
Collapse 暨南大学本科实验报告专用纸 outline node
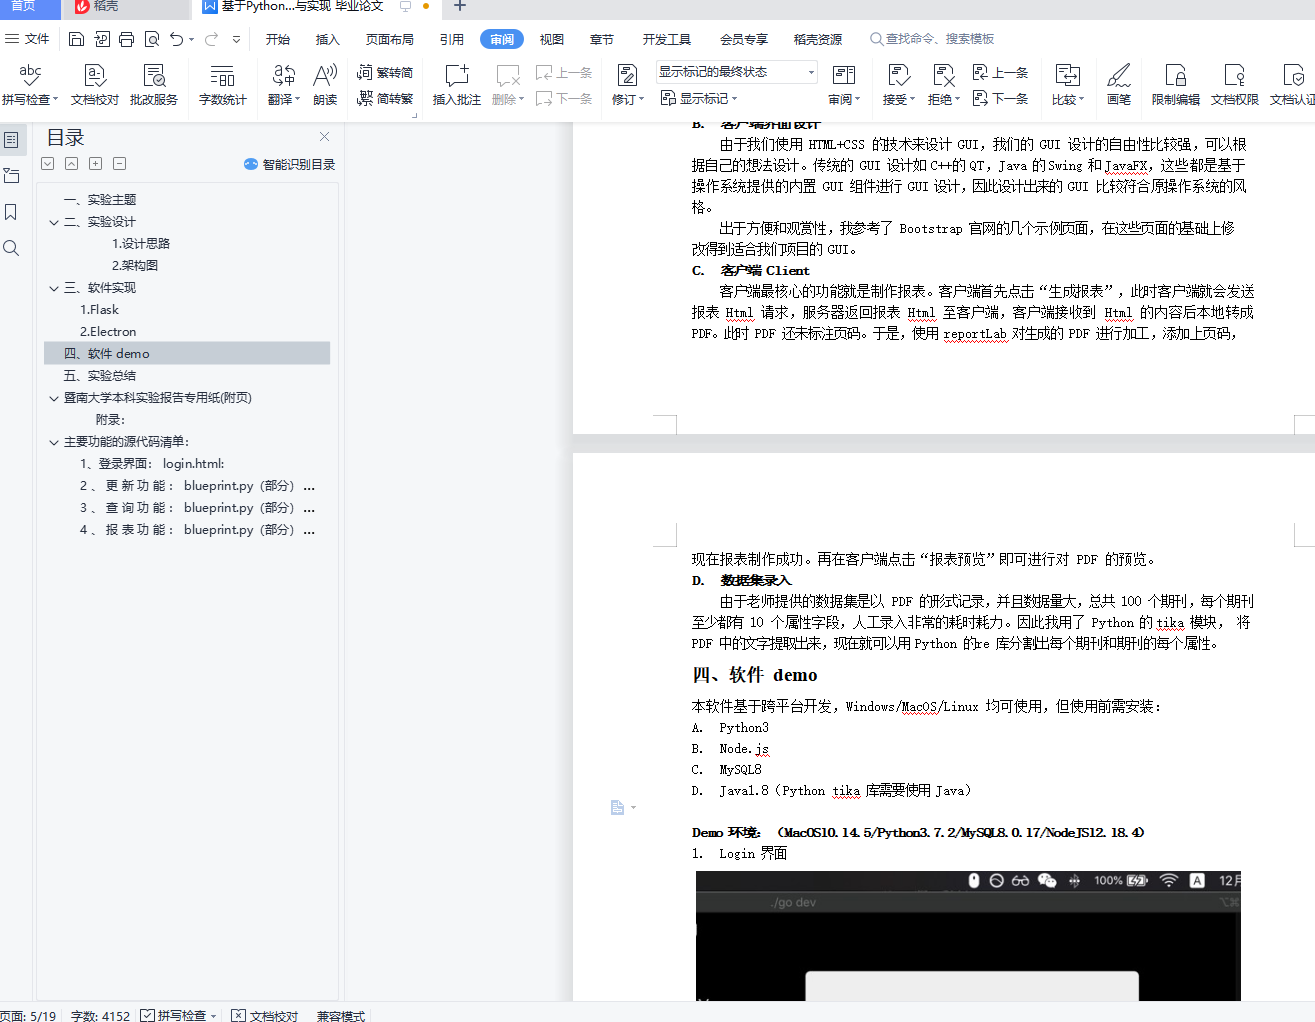pyautogui.click(x=54, y=398)
